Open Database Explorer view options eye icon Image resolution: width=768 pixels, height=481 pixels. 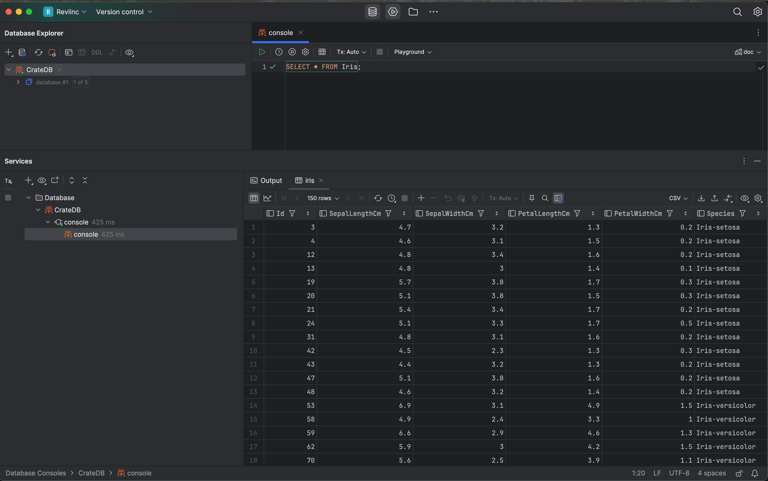coord(129,52)
